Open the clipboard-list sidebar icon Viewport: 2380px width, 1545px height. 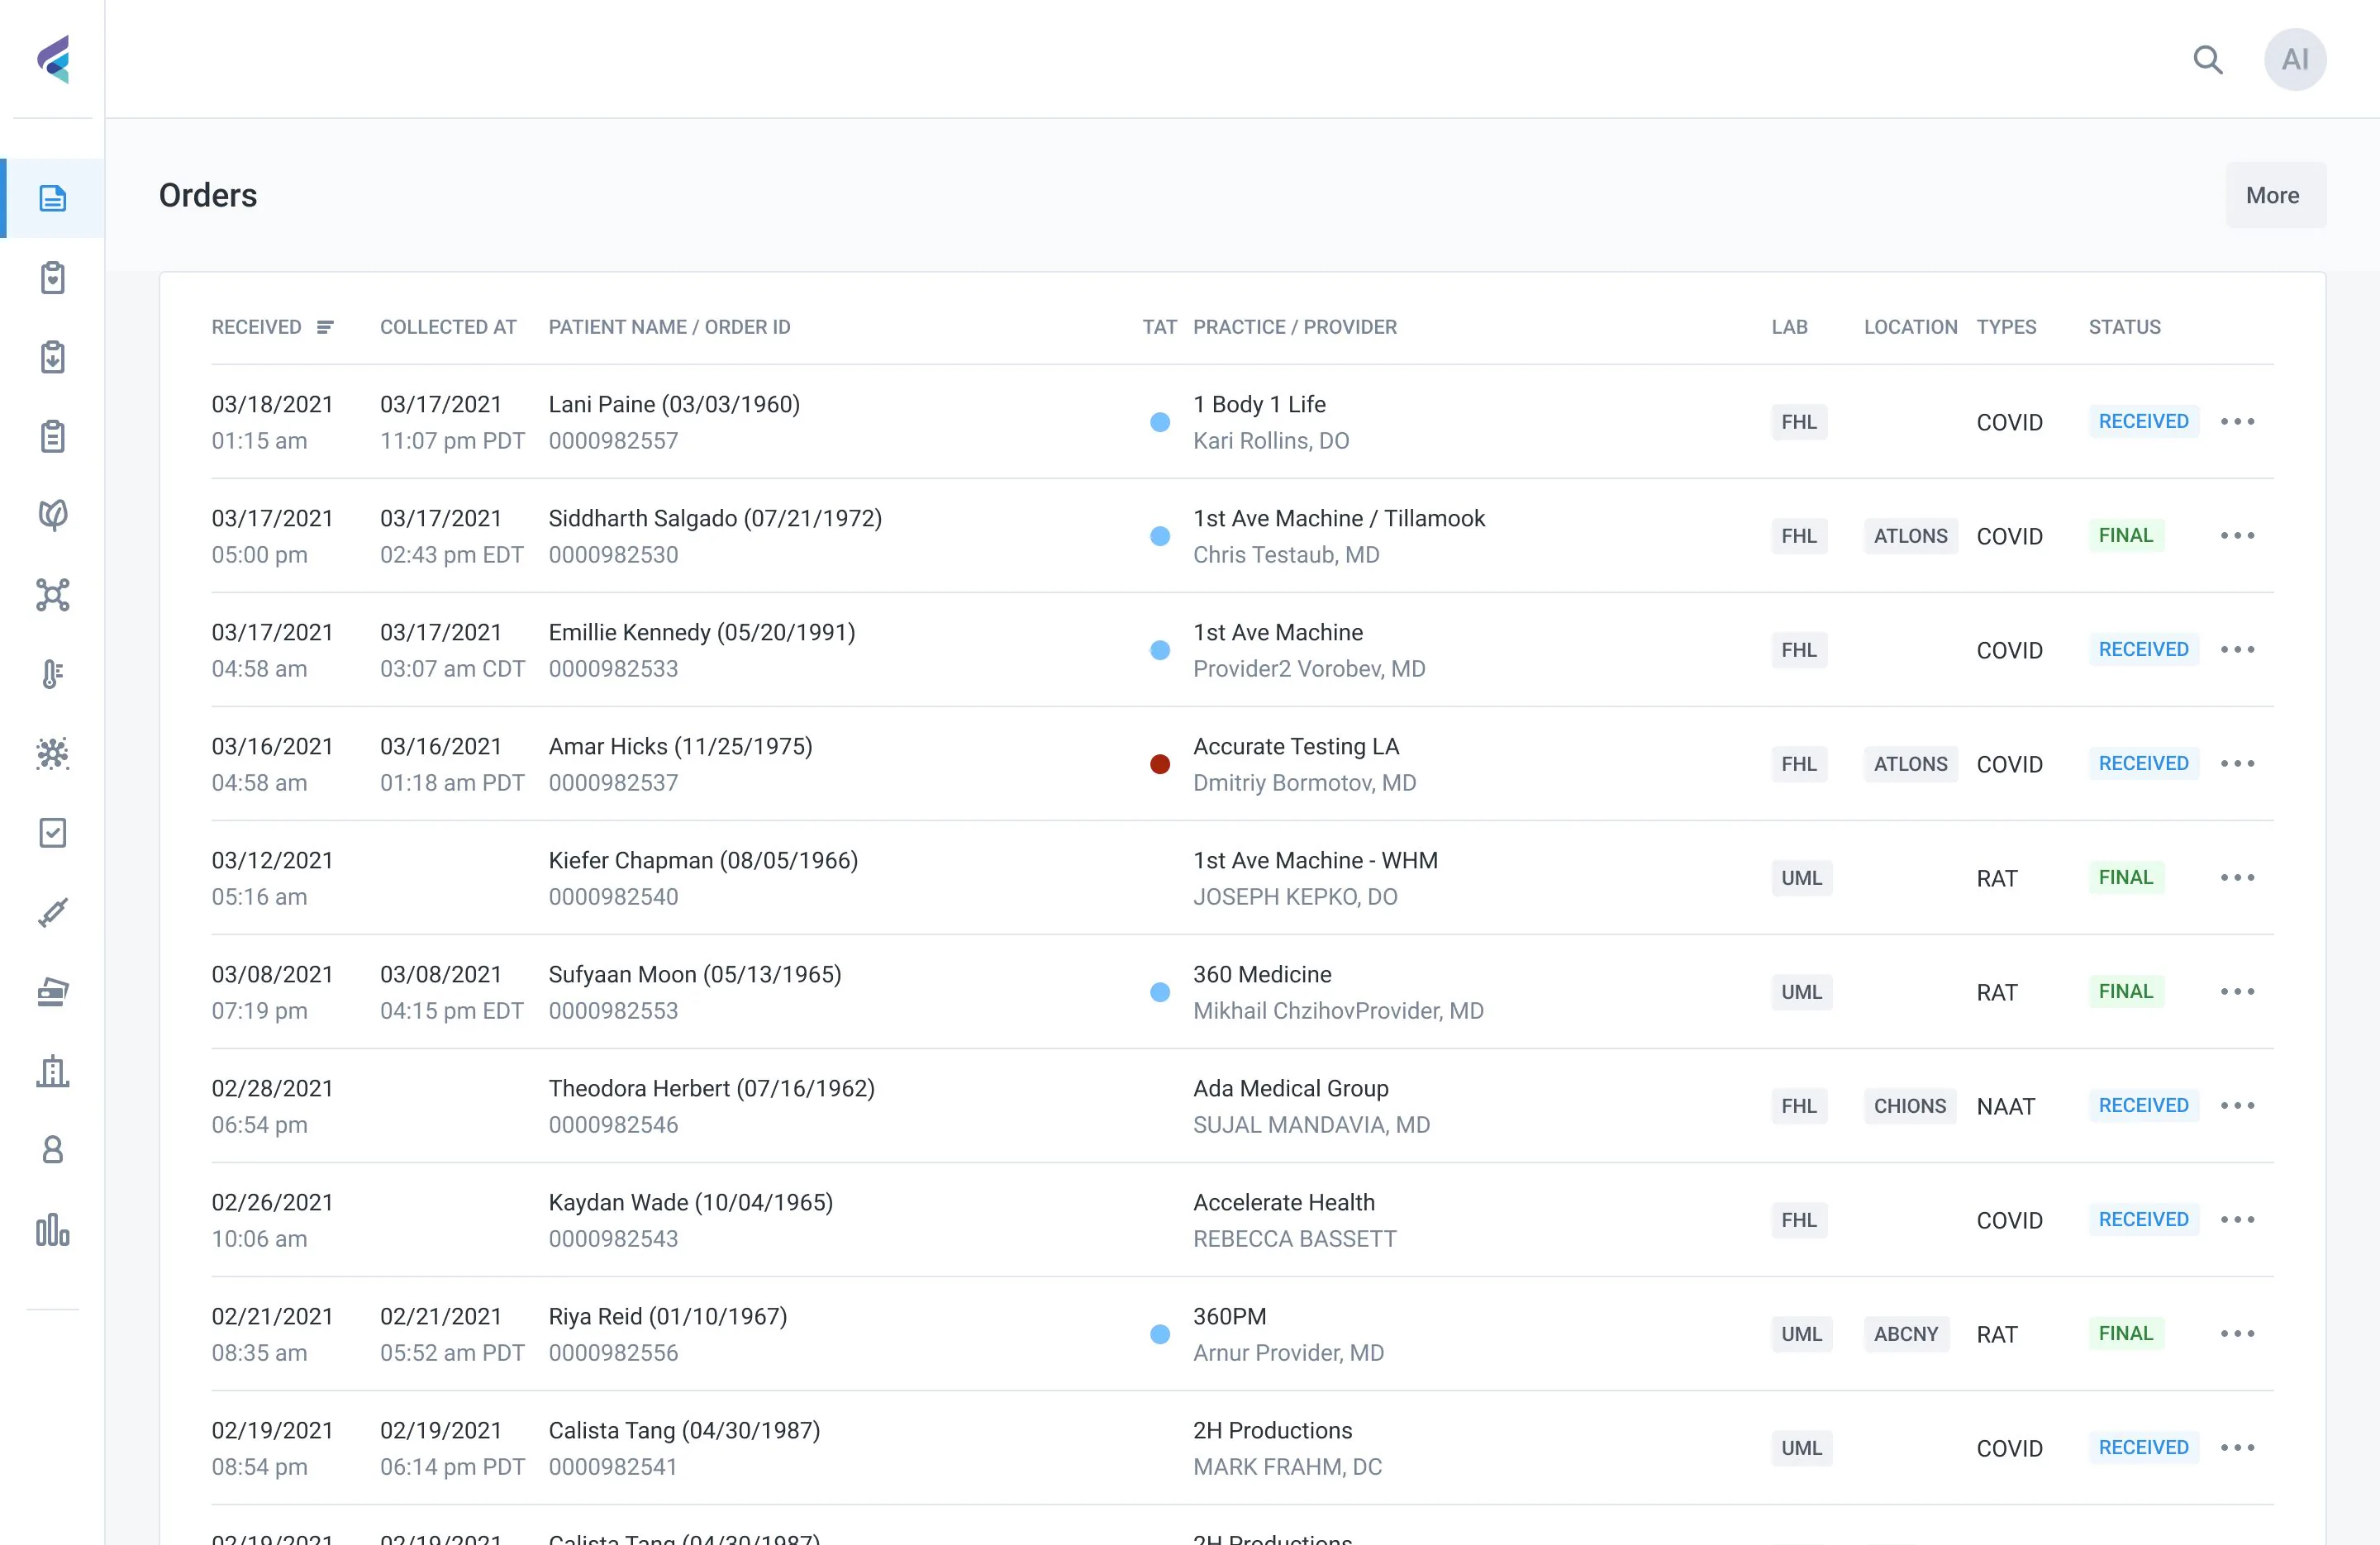[x=53, y=436]
